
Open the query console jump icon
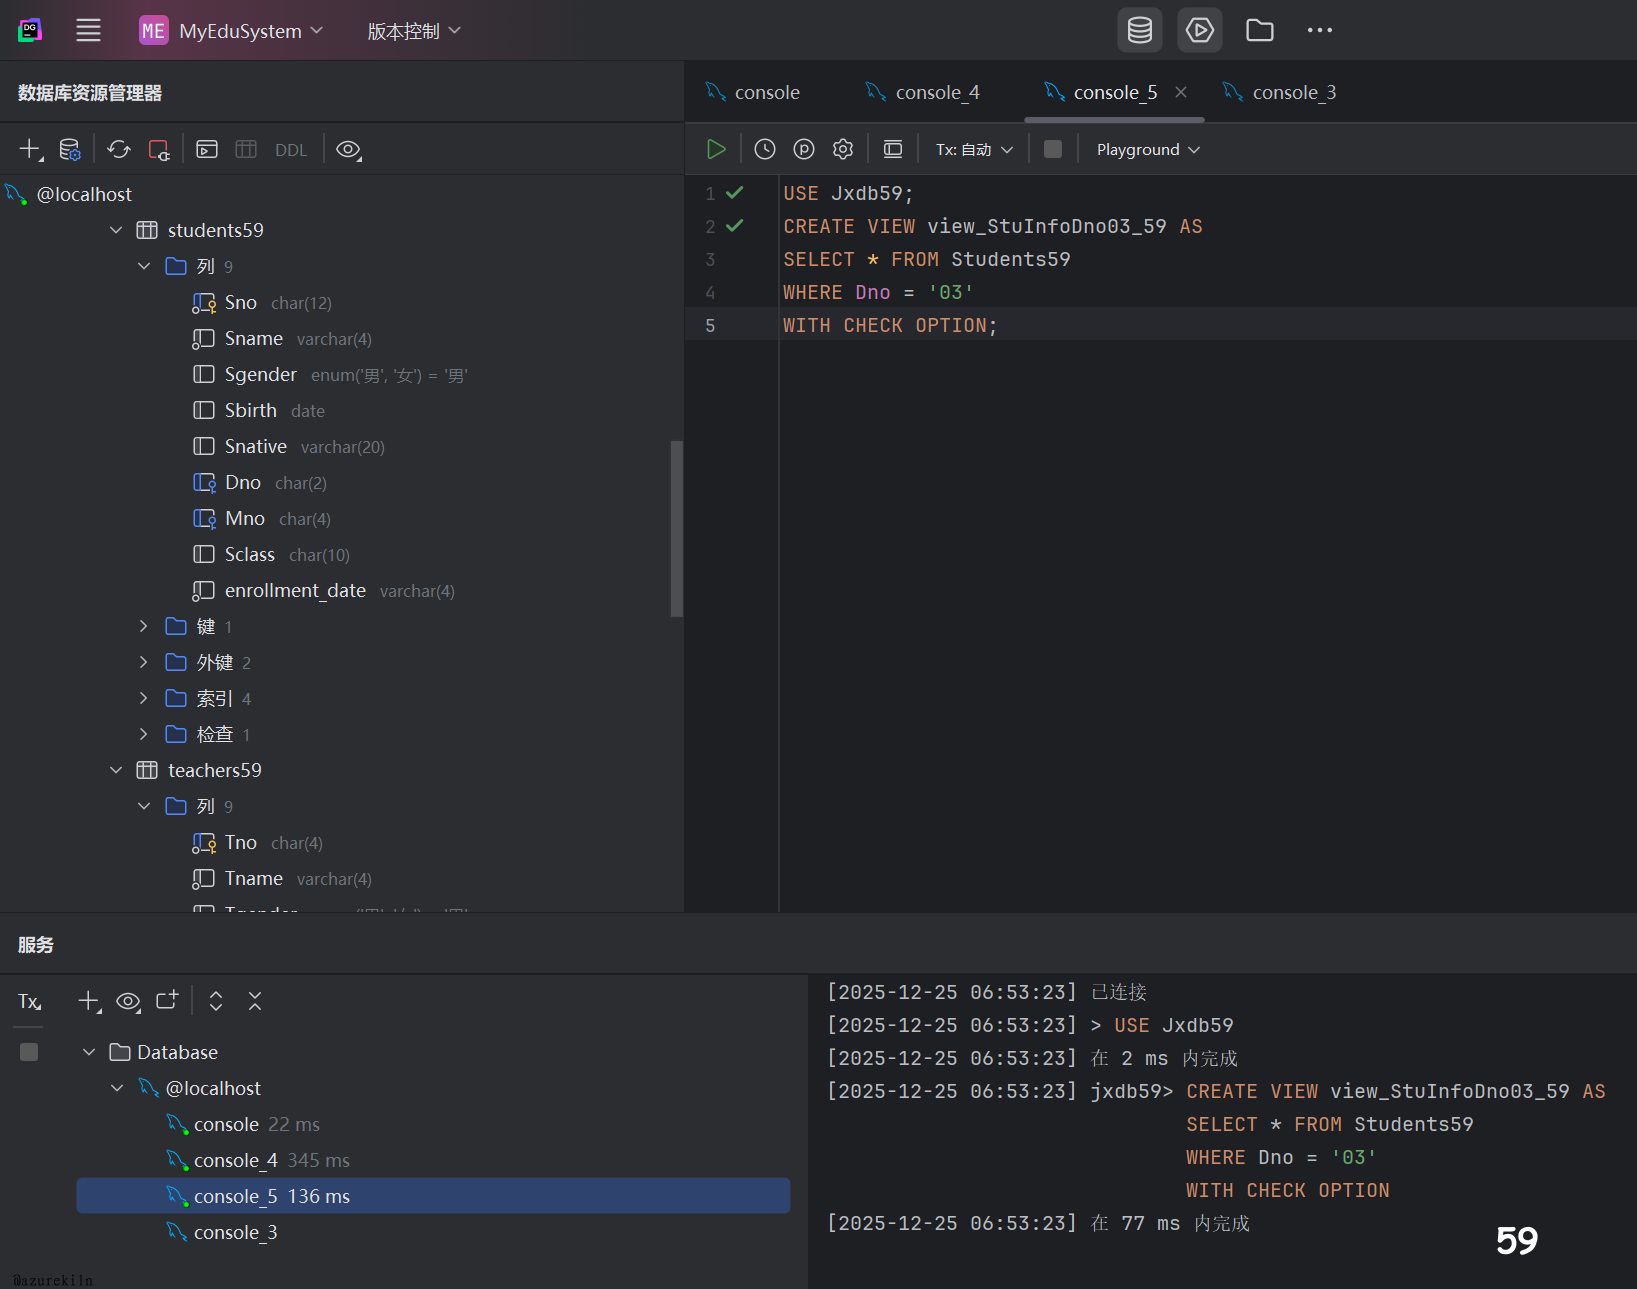[x=207, y=149]
